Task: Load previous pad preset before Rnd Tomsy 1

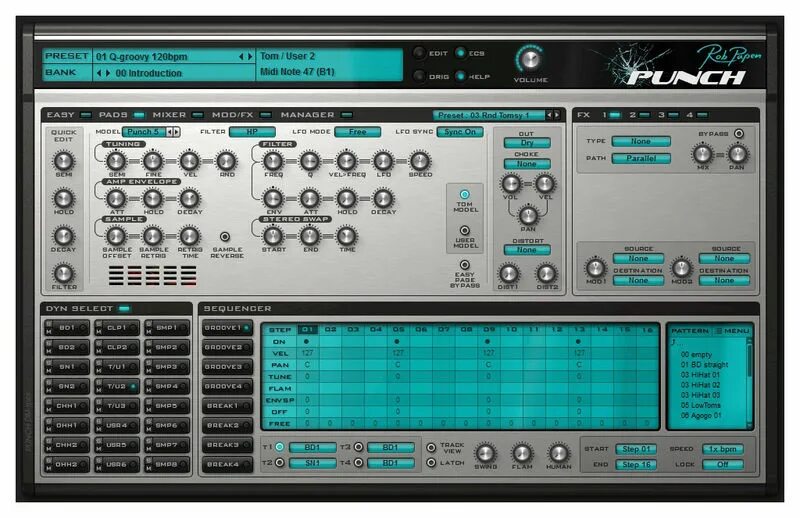Action: (549, 115)
